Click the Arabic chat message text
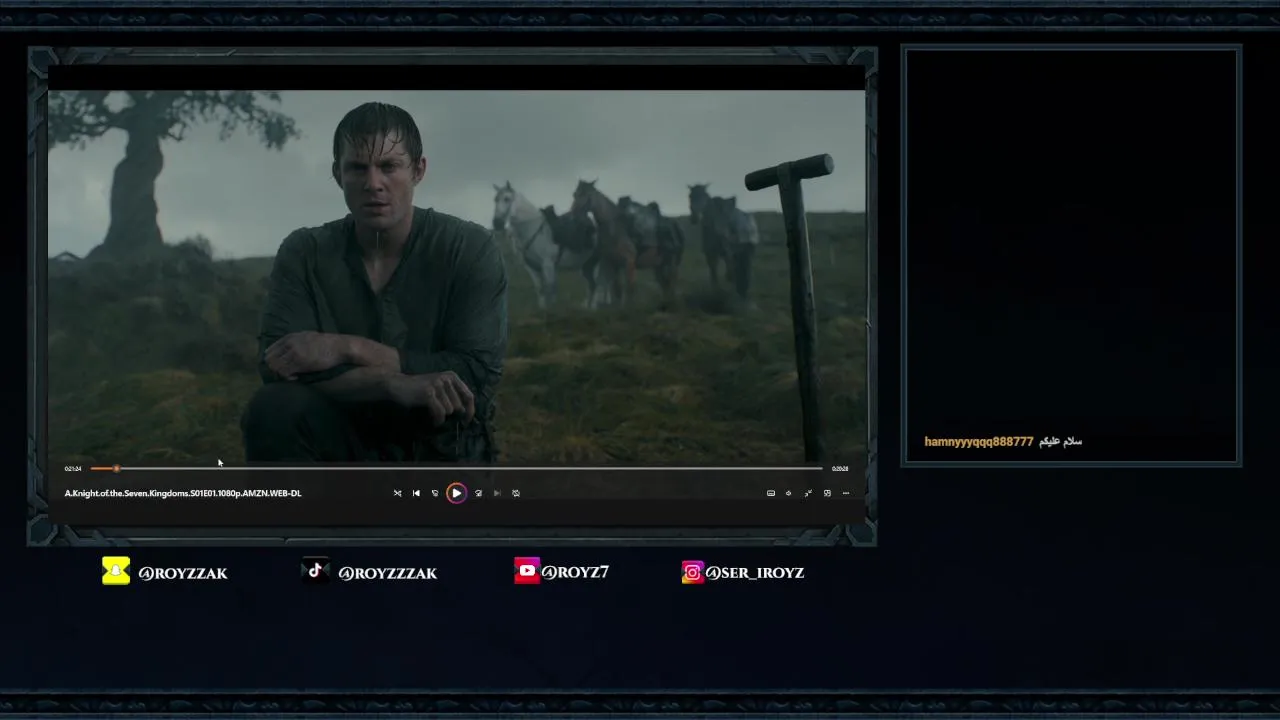 pyautogui.click(x=1061, y=441)
